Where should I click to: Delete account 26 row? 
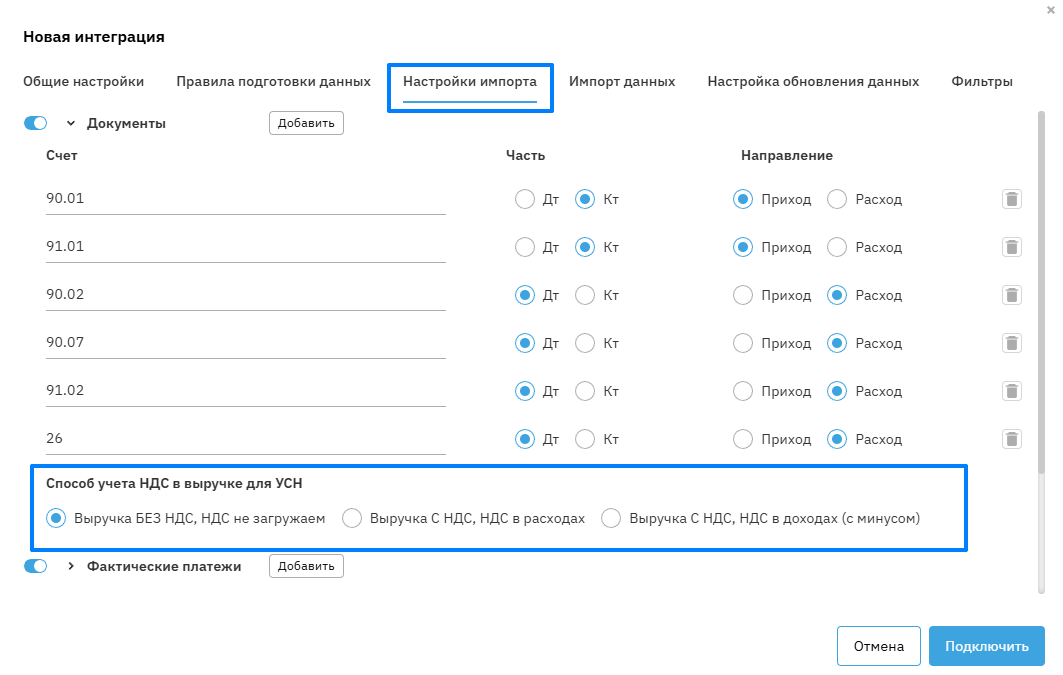pyautogui.click(x=1012, y=439)
